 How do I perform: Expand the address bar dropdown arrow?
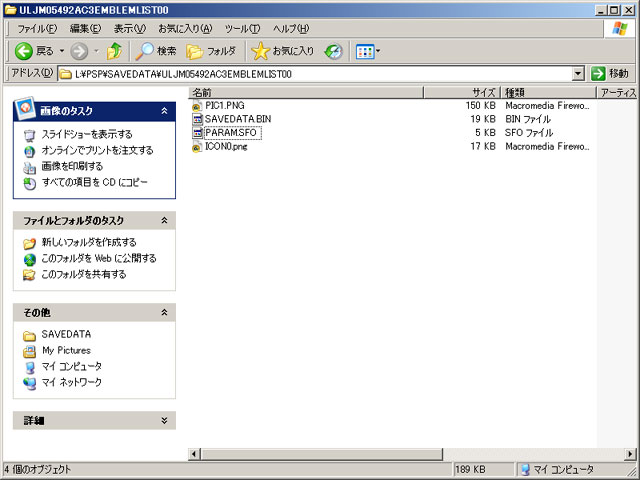point(578,74)
